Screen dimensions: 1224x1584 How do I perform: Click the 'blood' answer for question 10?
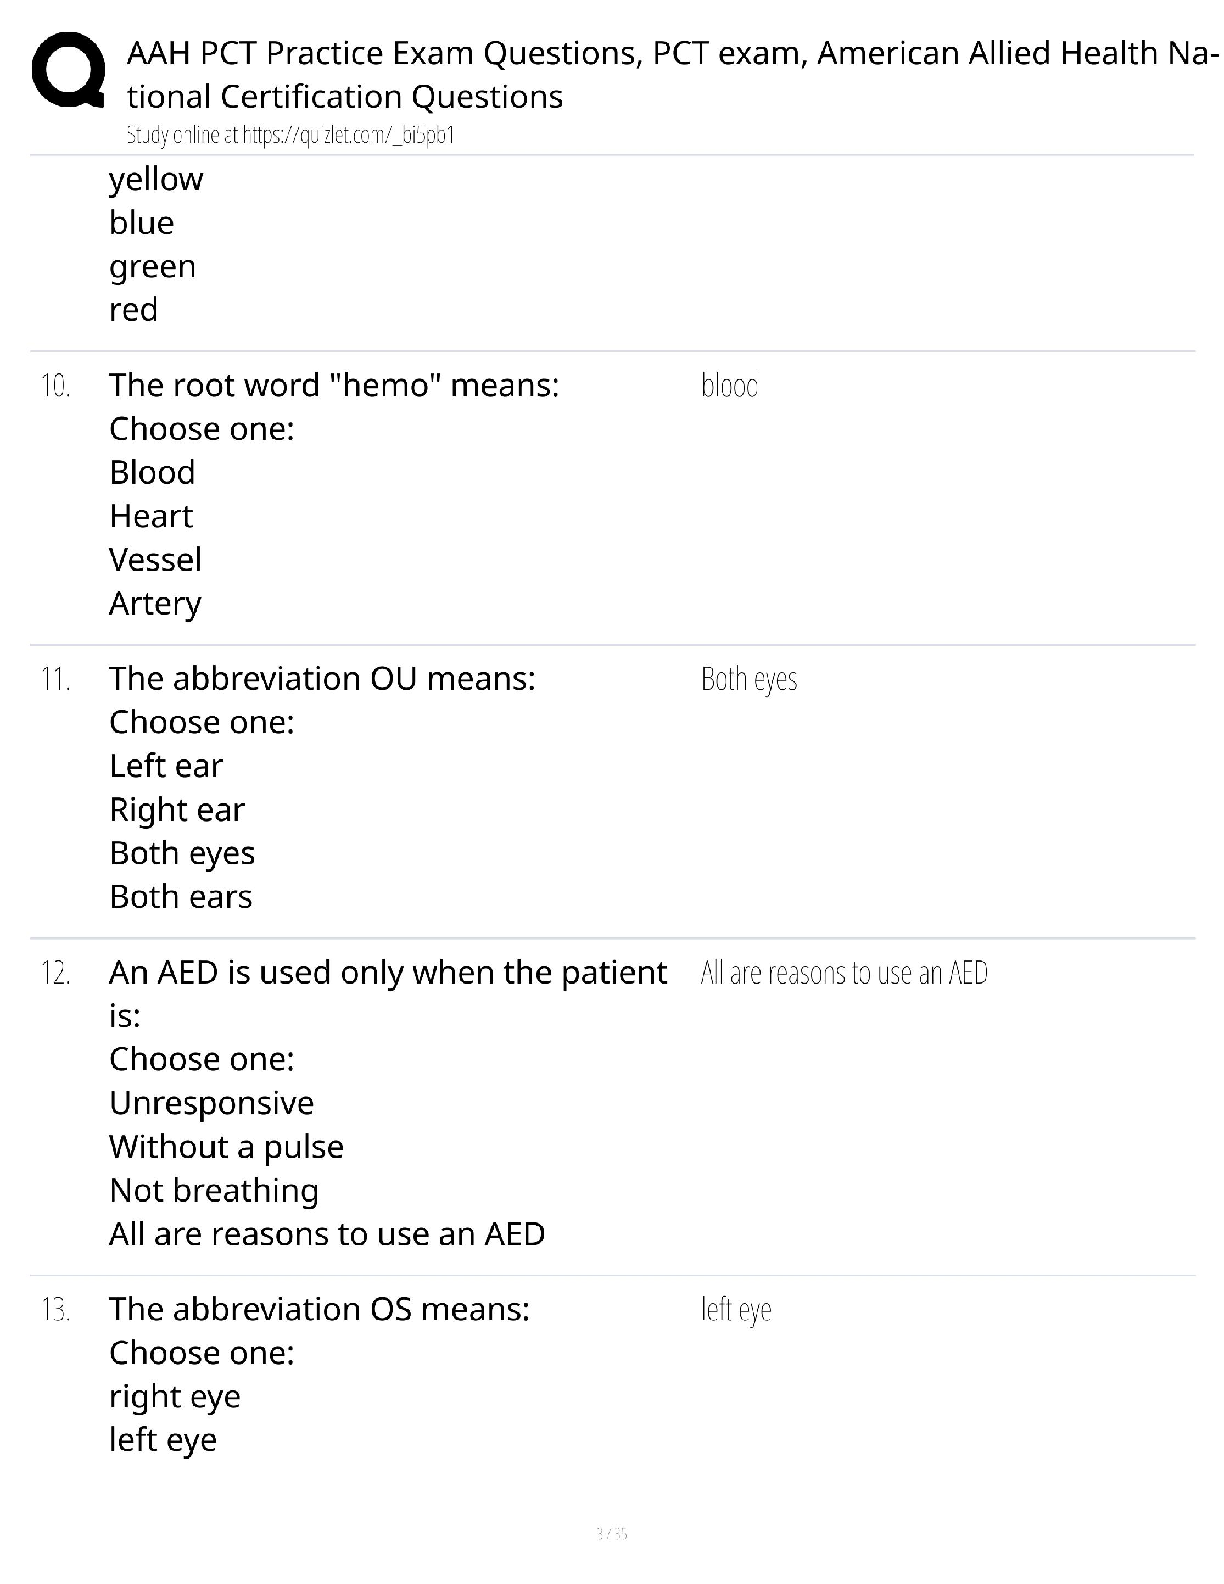(729, 385)
